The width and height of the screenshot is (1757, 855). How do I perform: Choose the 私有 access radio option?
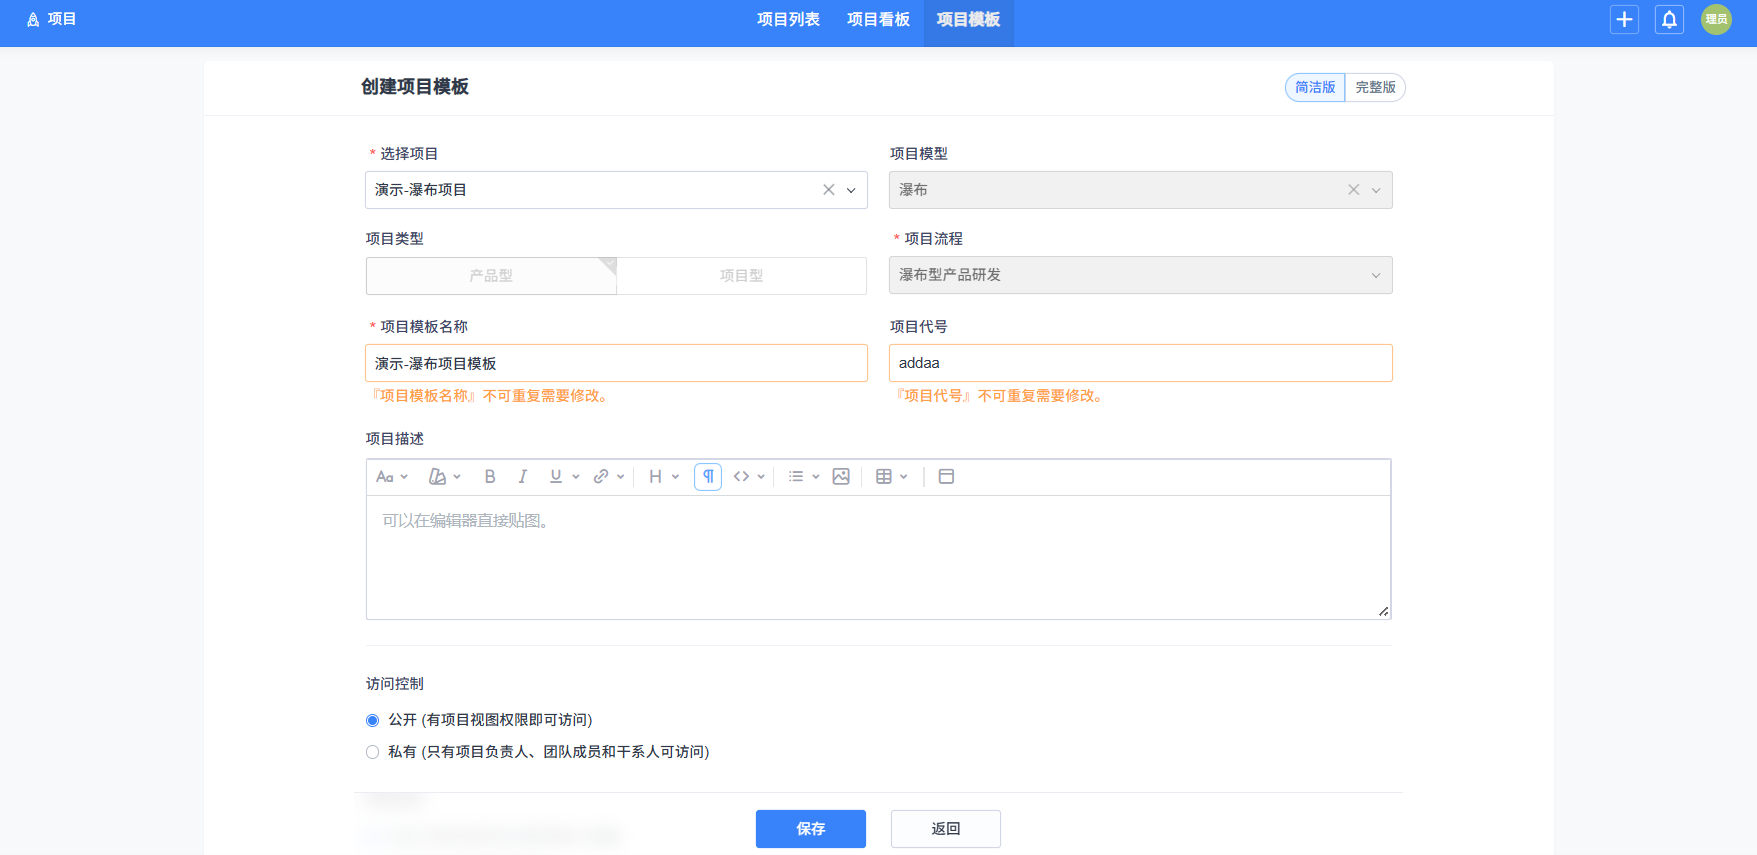click(373, 753)
